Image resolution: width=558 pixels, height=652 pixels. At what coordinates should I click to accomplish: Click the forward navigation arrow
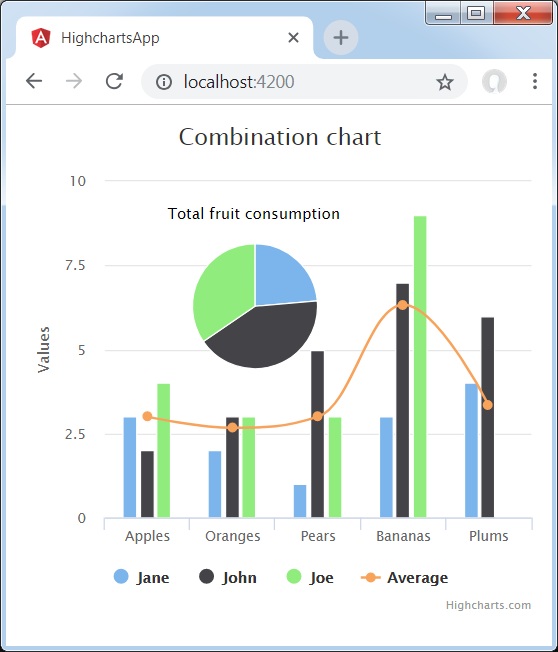coord(74,81)
